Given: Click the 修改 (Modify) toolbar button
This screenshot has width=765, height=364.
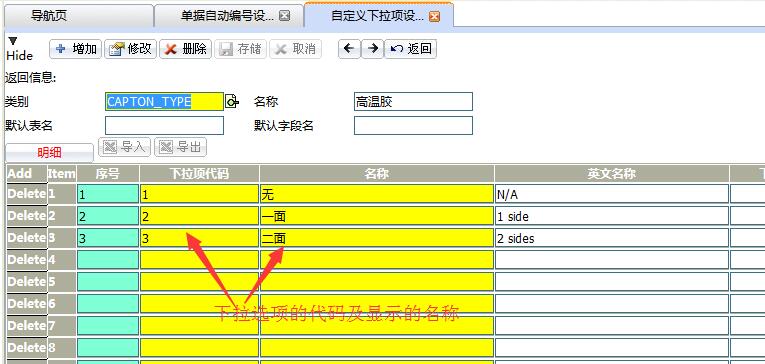Looking at the screenshot, I should click(130, 49).
